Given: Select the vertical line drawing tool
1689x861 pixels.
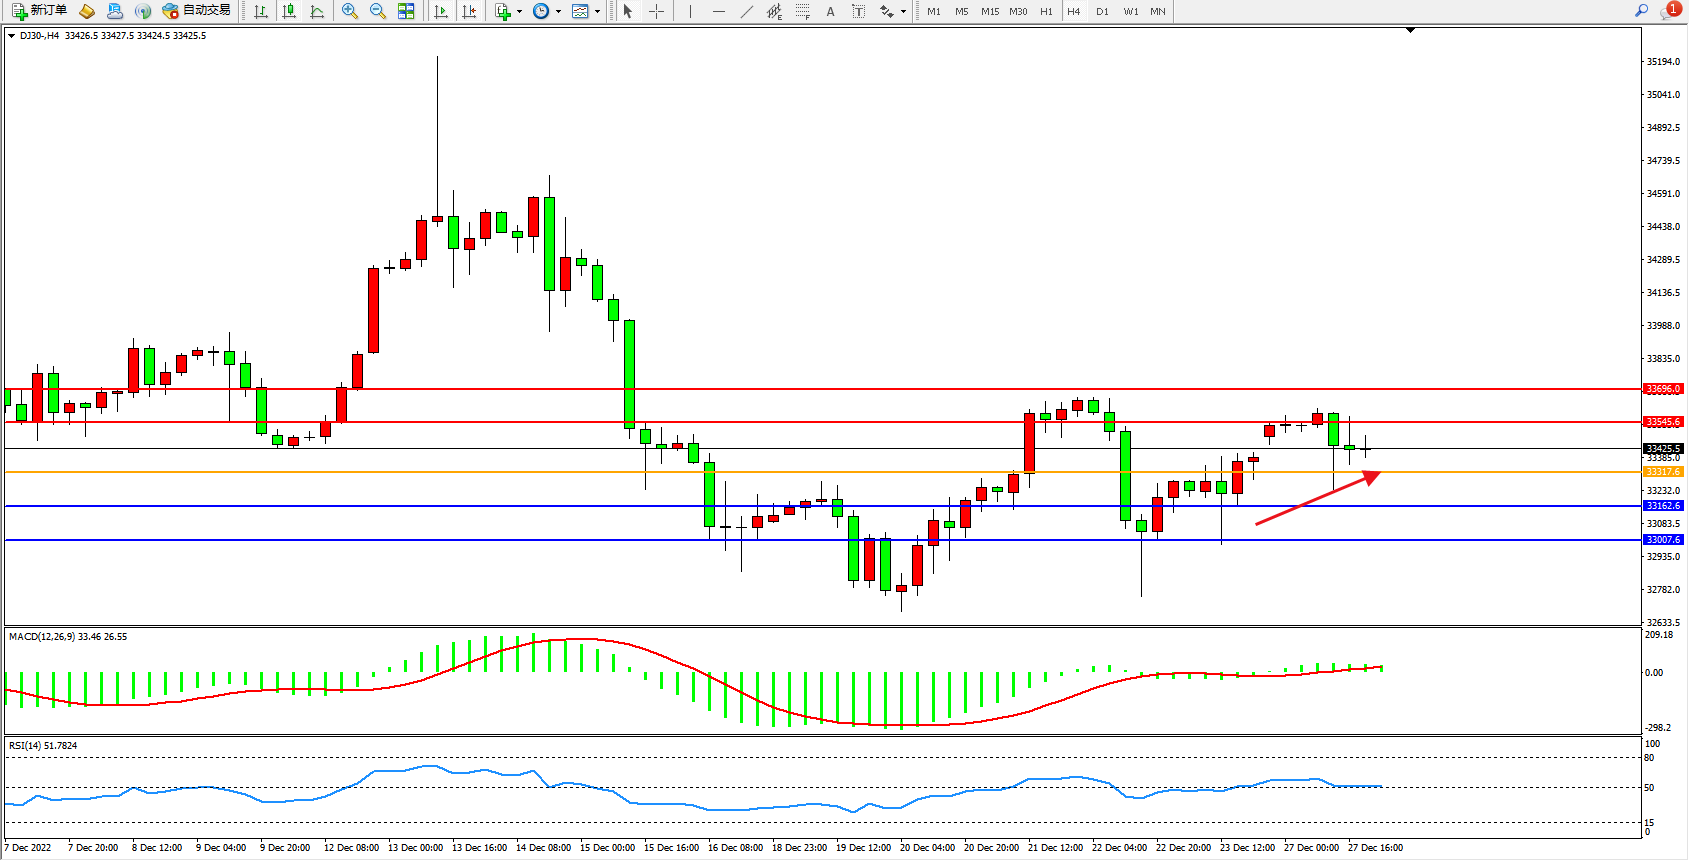Looking at the screenshot, I should pos(690,11).
